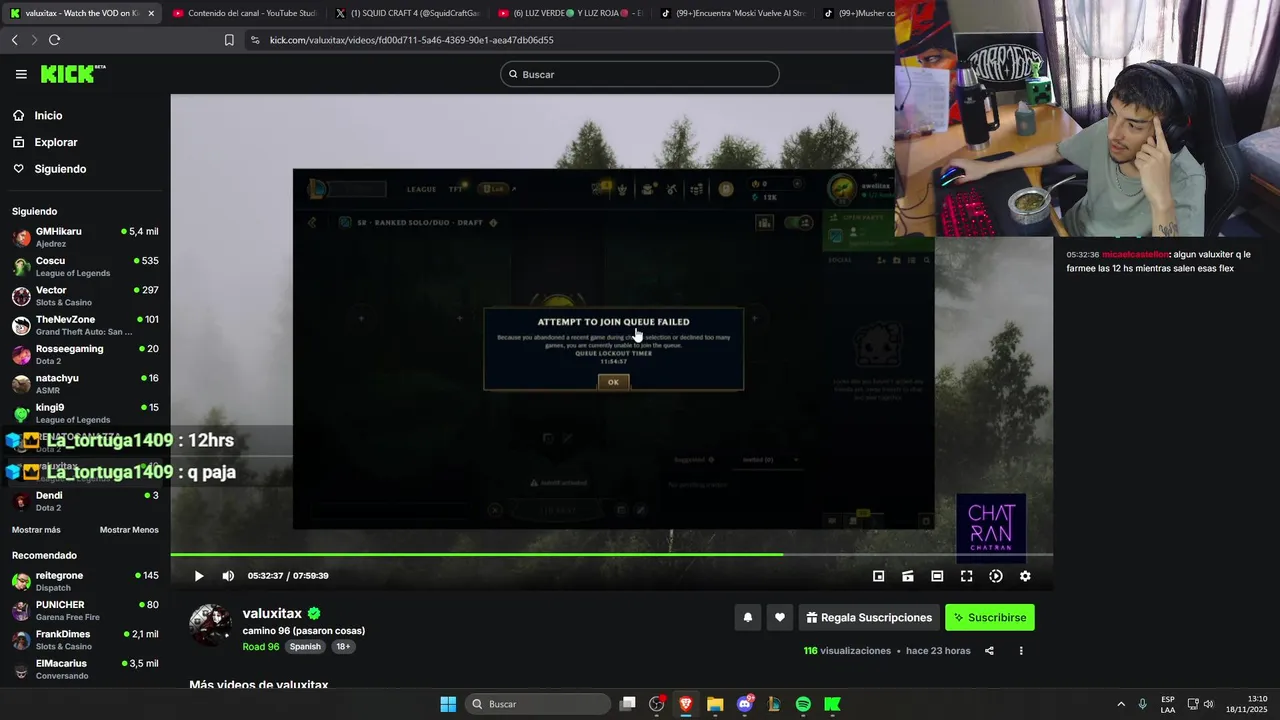The image size is (1280, 720).
Task: Open Discord from the taskbar
Action: (745, 704)
